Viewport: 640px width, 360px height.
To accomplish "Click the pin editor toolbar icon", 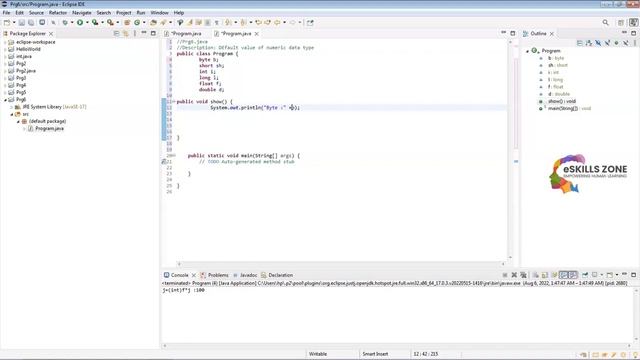I will tap(310, 23).
